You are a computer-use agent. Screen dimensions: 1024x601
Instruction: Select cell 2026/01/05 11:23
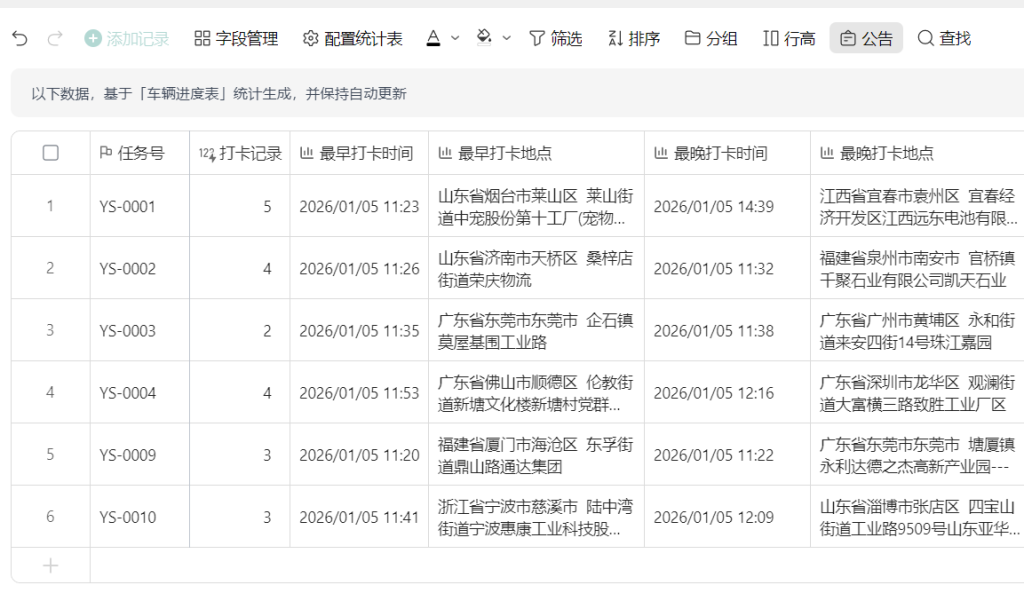(x=359, y=206)
